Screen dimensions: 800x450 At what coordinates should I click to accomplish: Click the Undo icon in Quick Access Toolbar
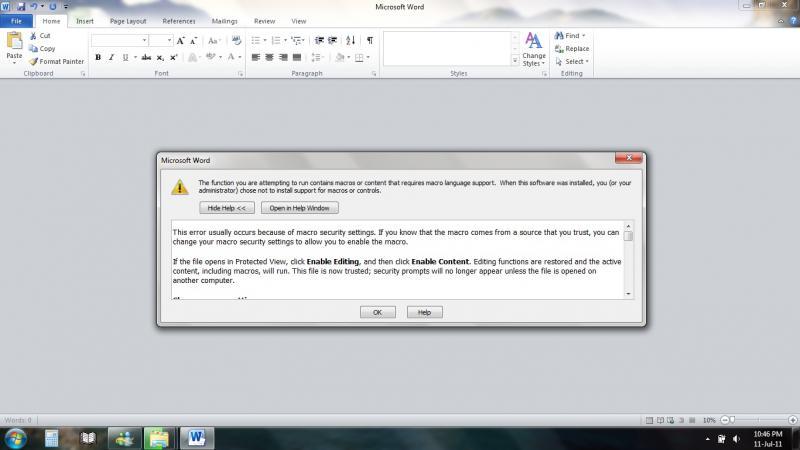tap(34, 7)
